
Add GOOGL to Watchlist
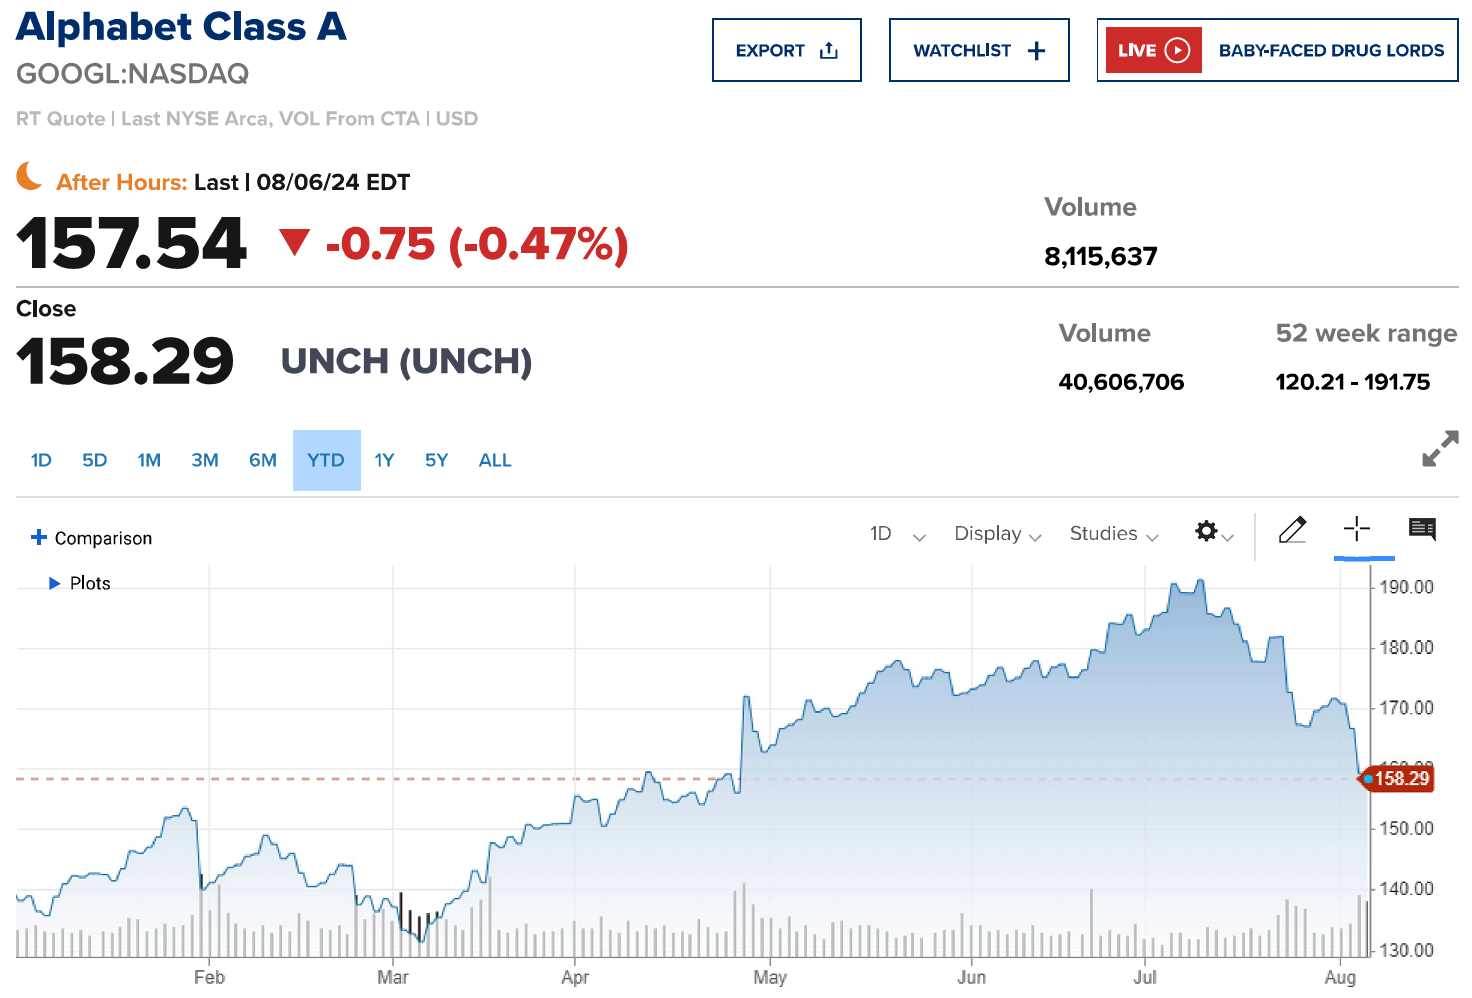point(978,50)
